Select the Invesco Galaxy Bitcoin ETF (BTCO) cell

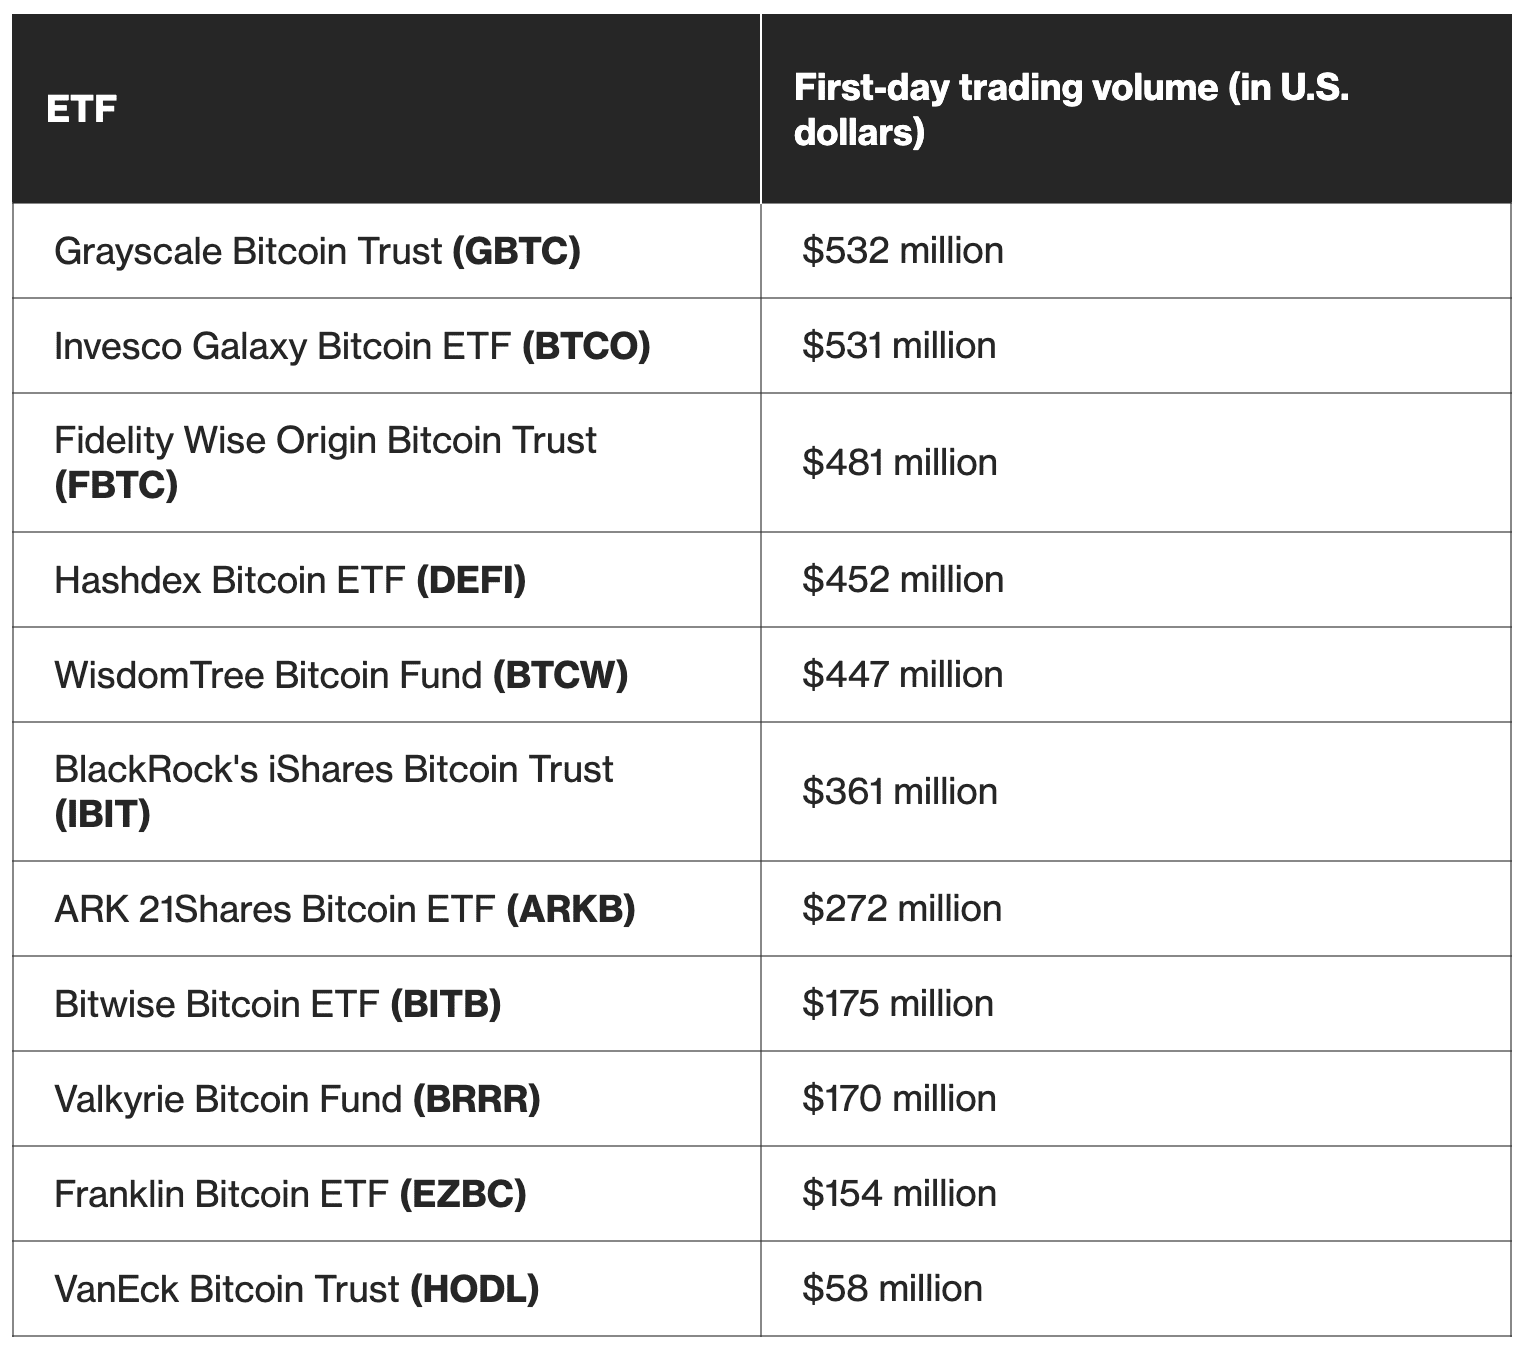[x=352, y=346]
